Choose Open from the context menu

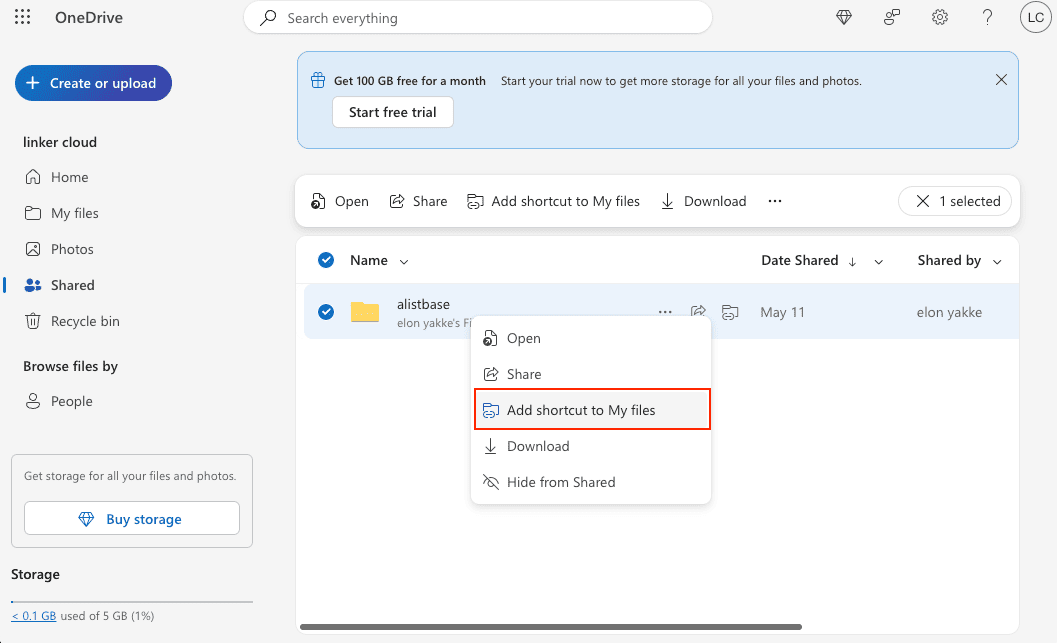pyautogui.click(x=591, y=338)
